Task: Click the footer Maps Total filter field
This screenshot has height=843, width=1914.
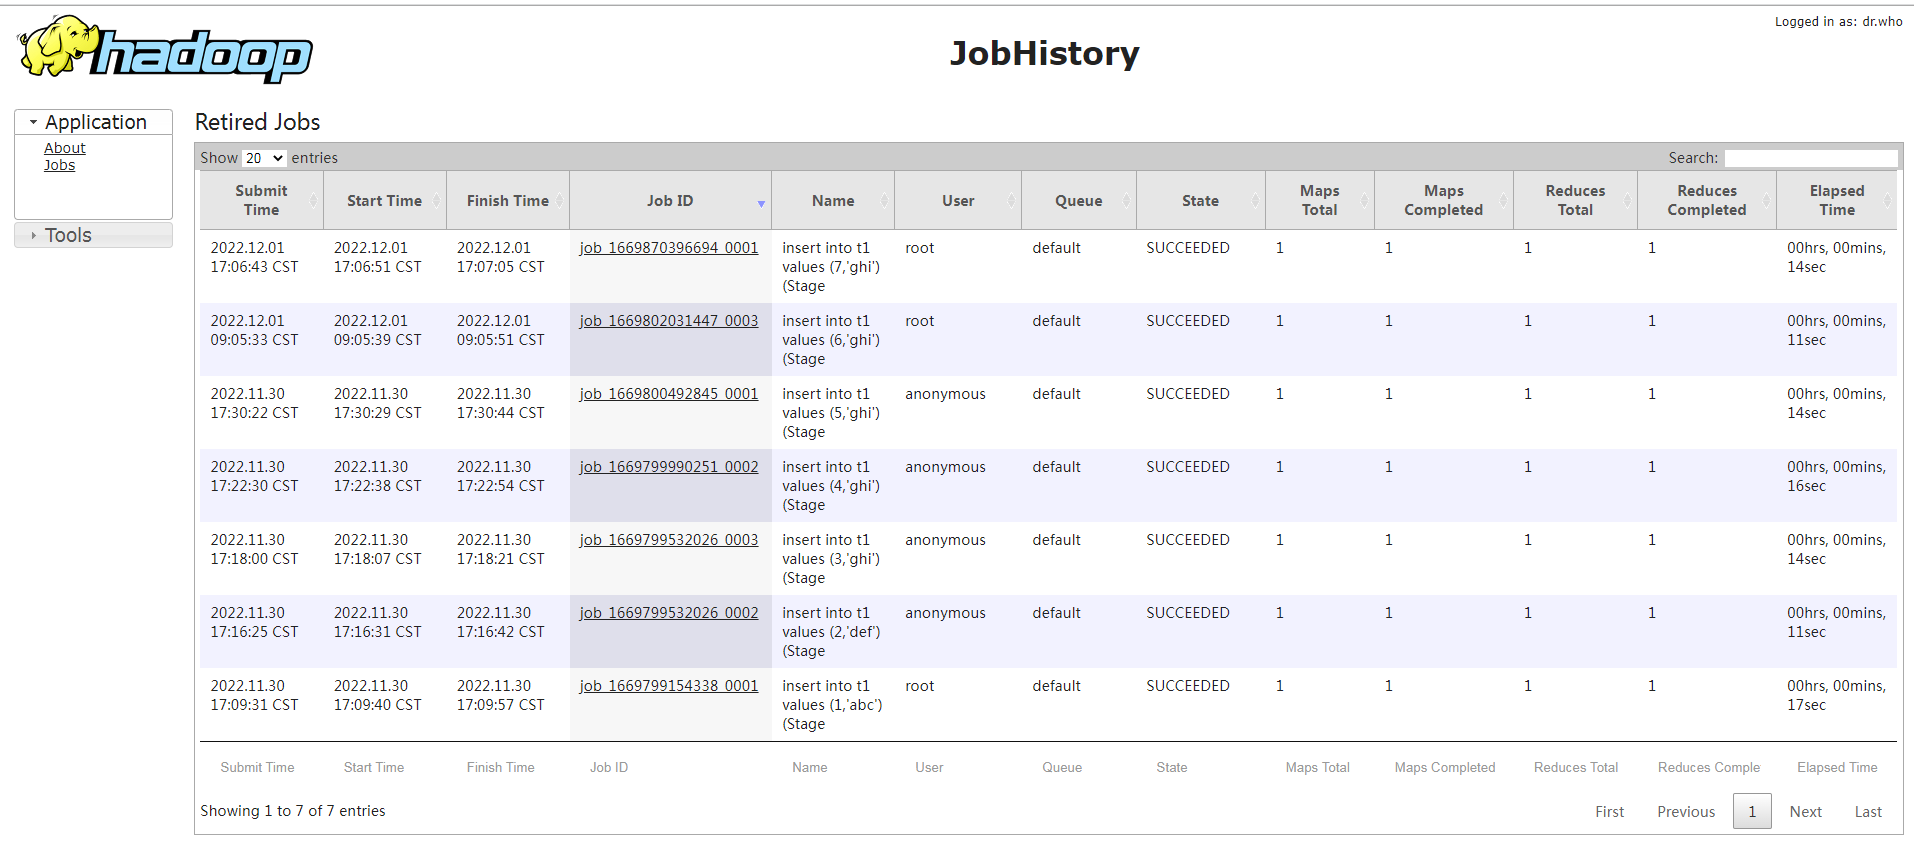Action: coord(1318,767)
